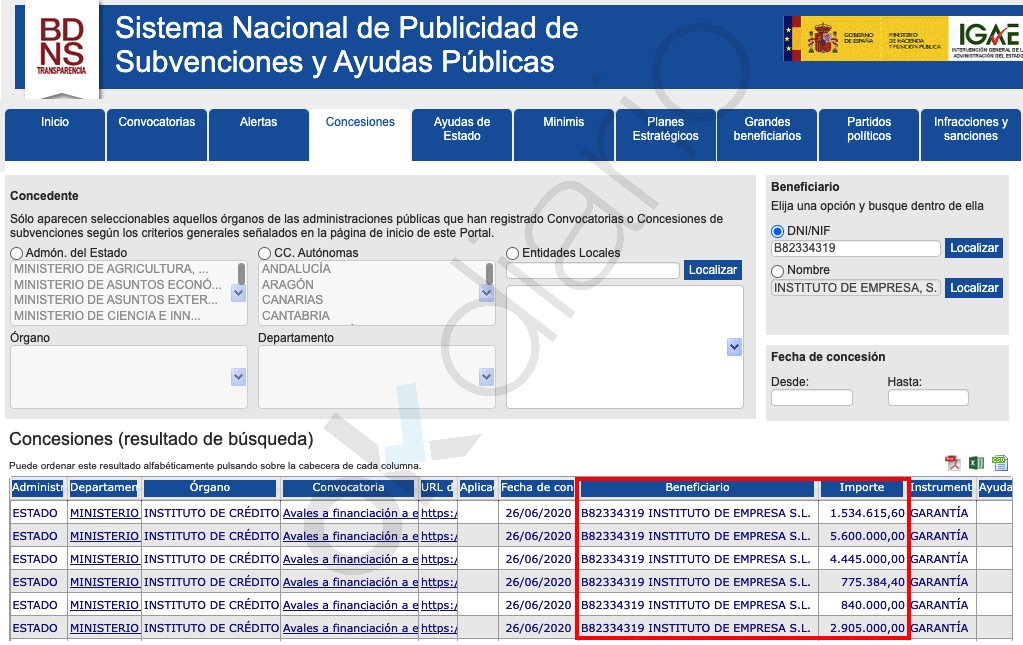
Task: Open the Convocatorias tab
Action: (157, 134)
